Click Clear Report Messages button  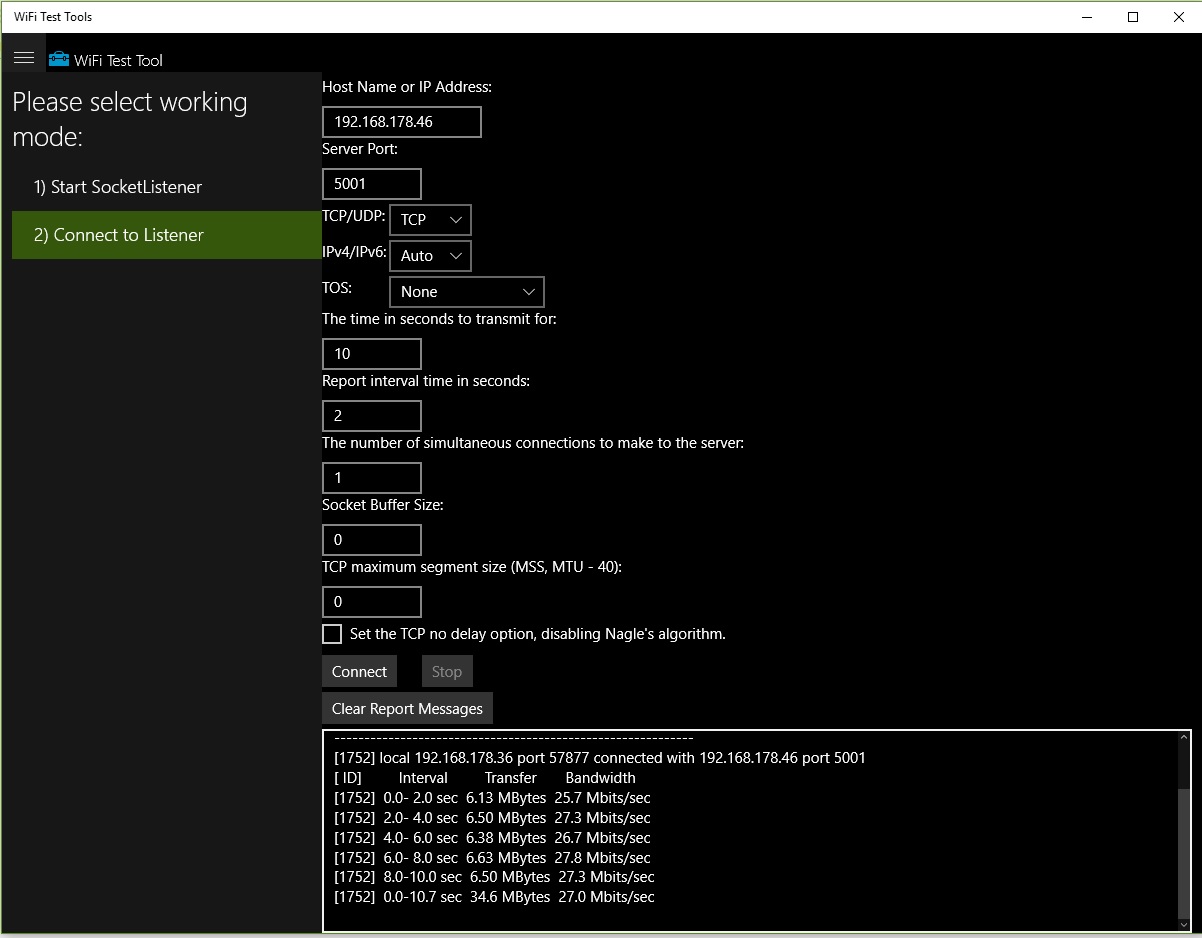coord(407,709)
